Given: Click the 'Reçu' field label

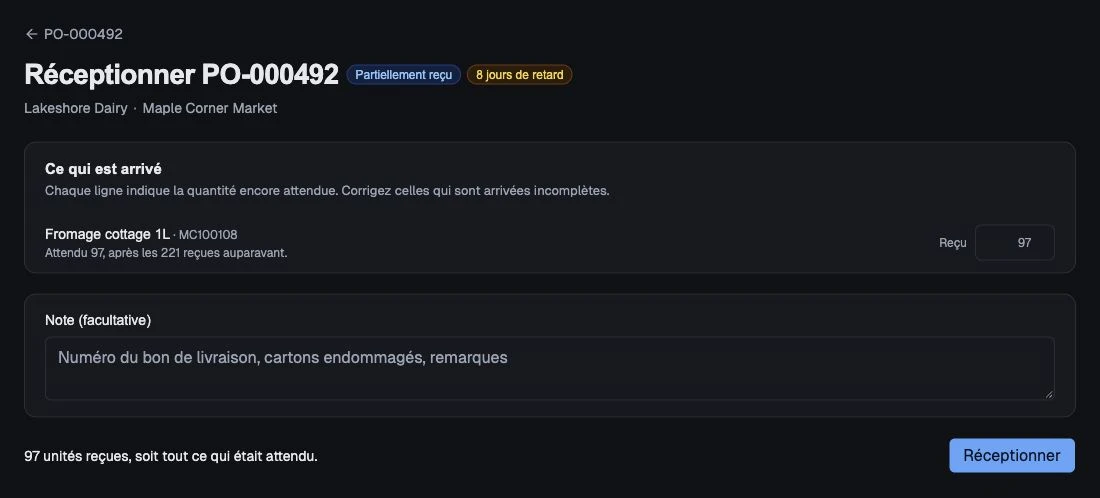Looking at the screenshot, I should [953, 243].
